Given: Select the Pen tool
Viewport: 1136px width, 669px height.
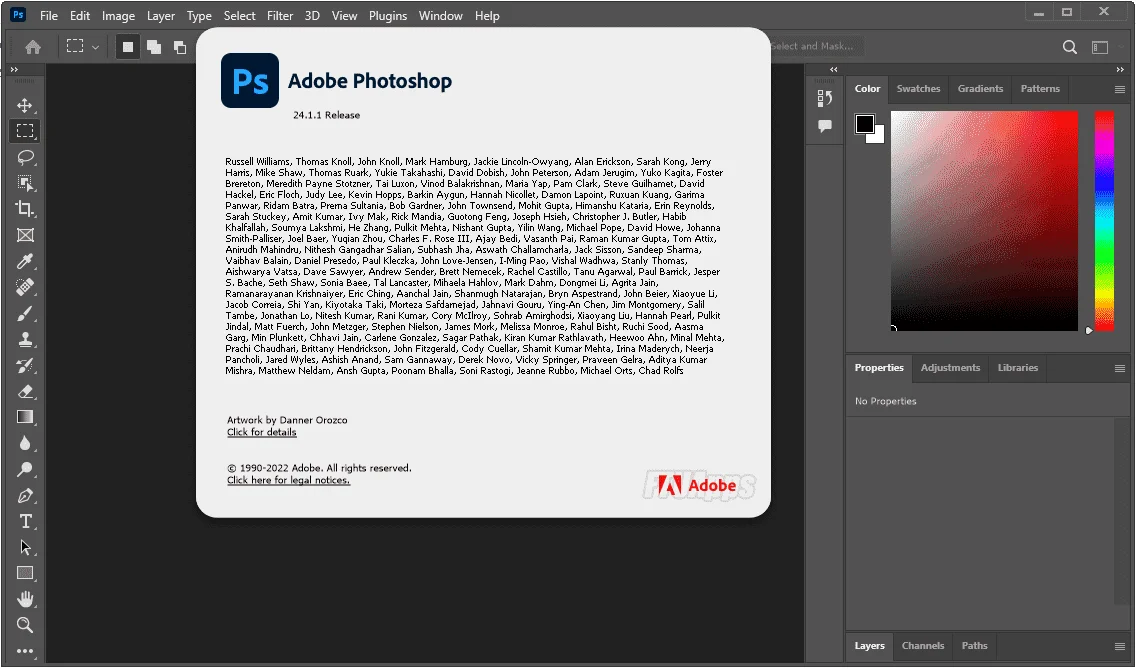Looking at the screenshot, I should 25,496.
